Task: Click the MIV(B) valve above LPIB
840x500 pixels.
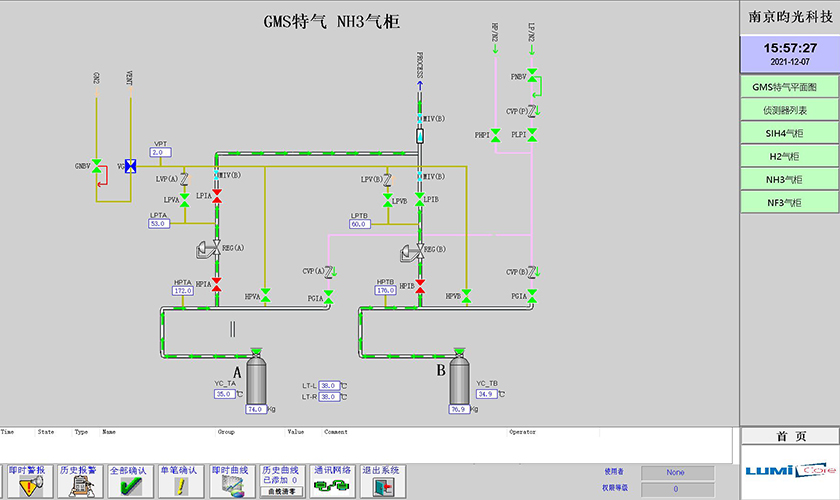Action: tap(420, 176)
